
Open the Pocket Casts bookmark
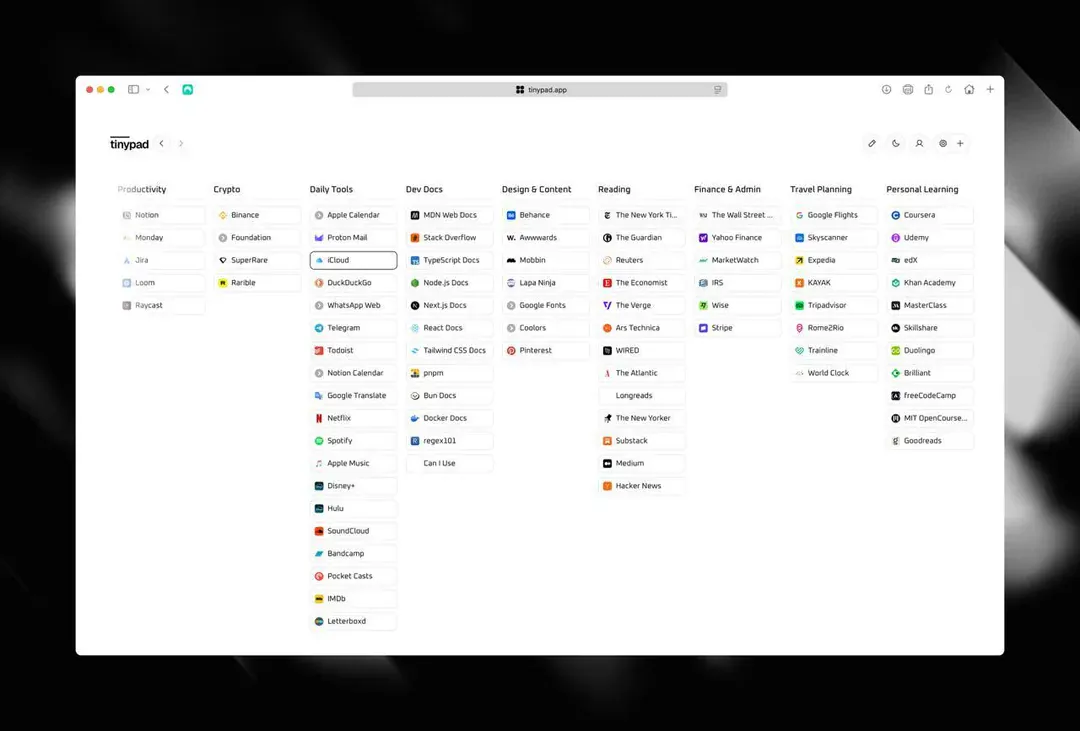coord(353,576)
